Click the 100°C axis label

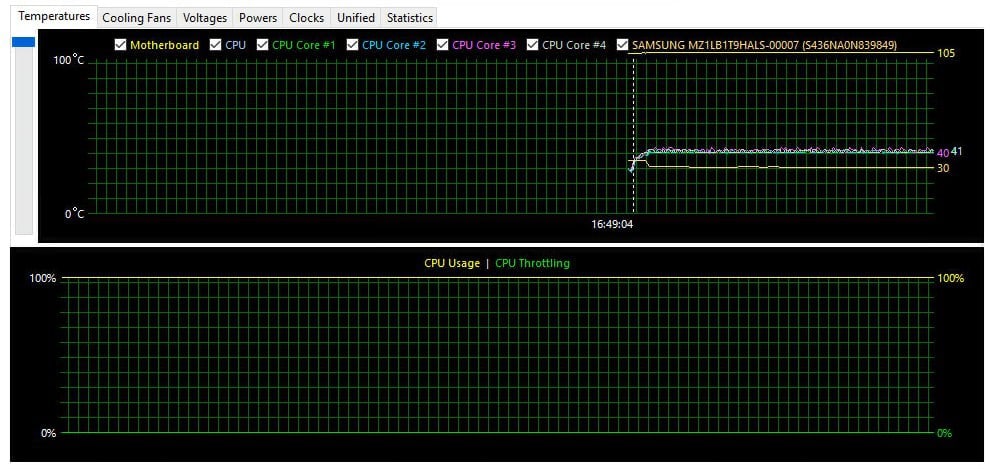pos(69,61)
